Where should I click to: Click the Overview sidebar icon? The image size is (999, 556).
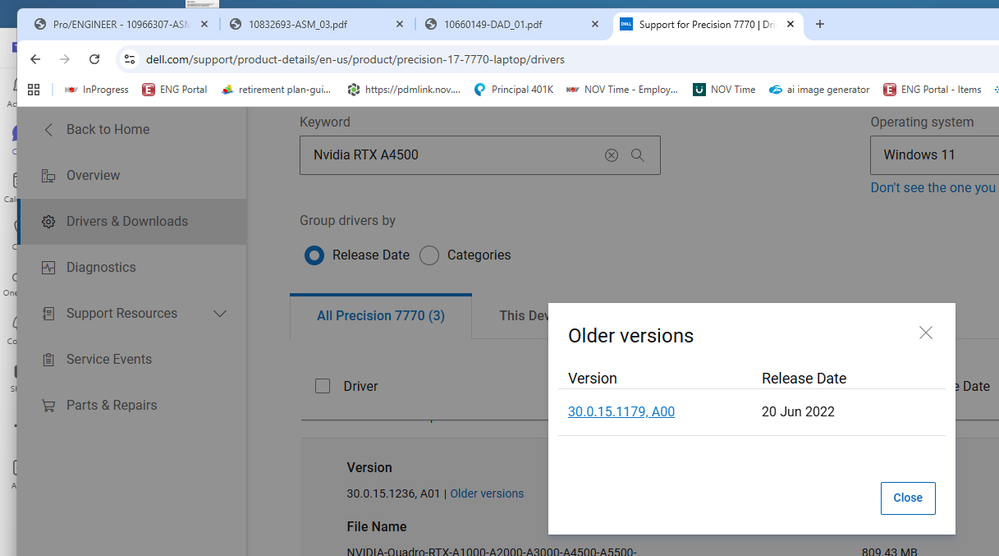pos(48,176)
